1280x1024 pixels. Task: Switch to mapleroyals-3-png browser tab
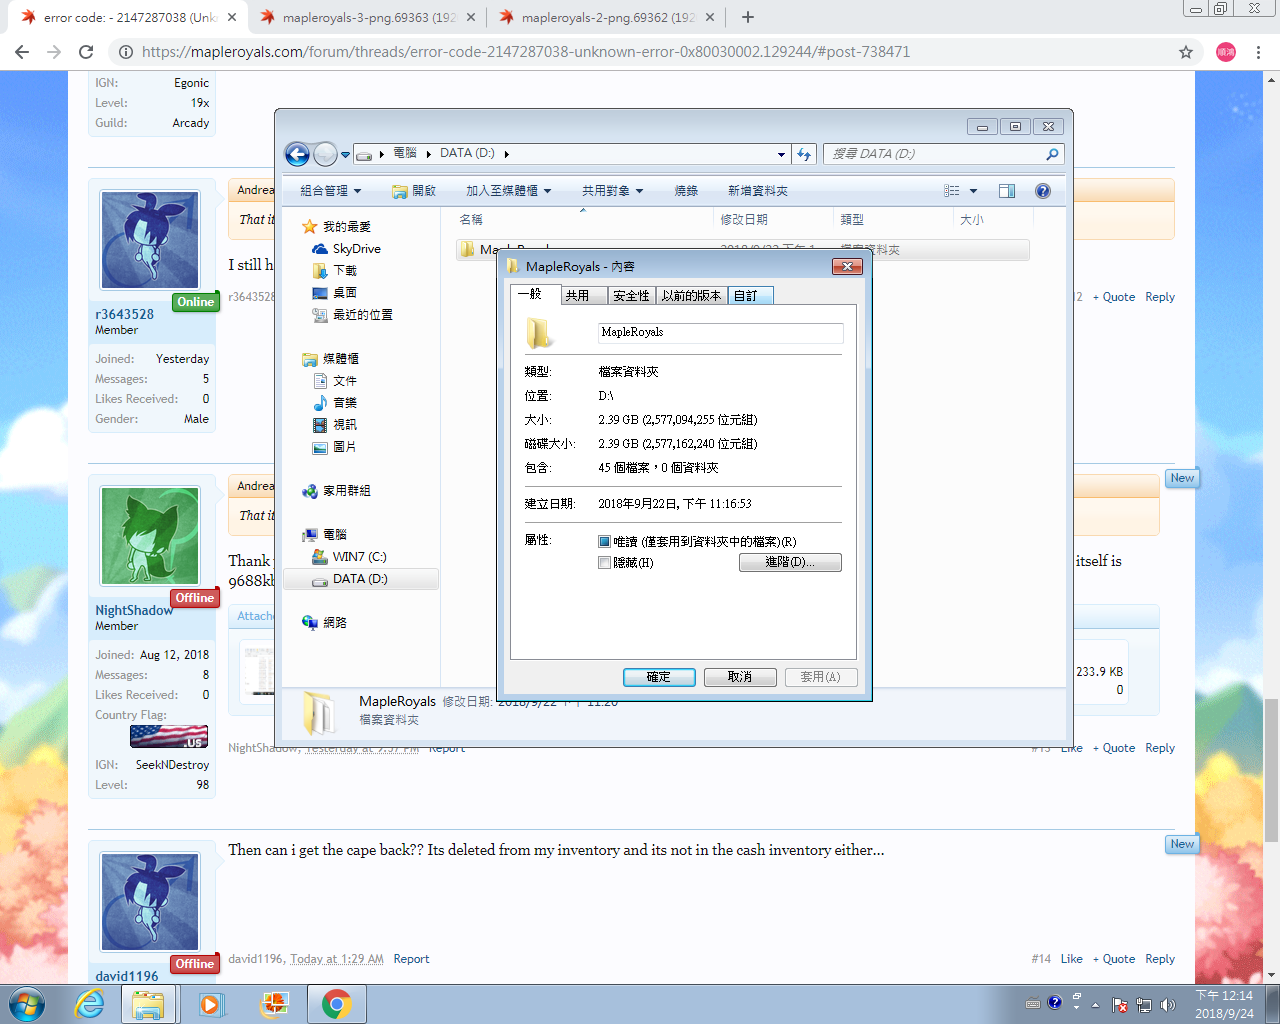point(368,17)
